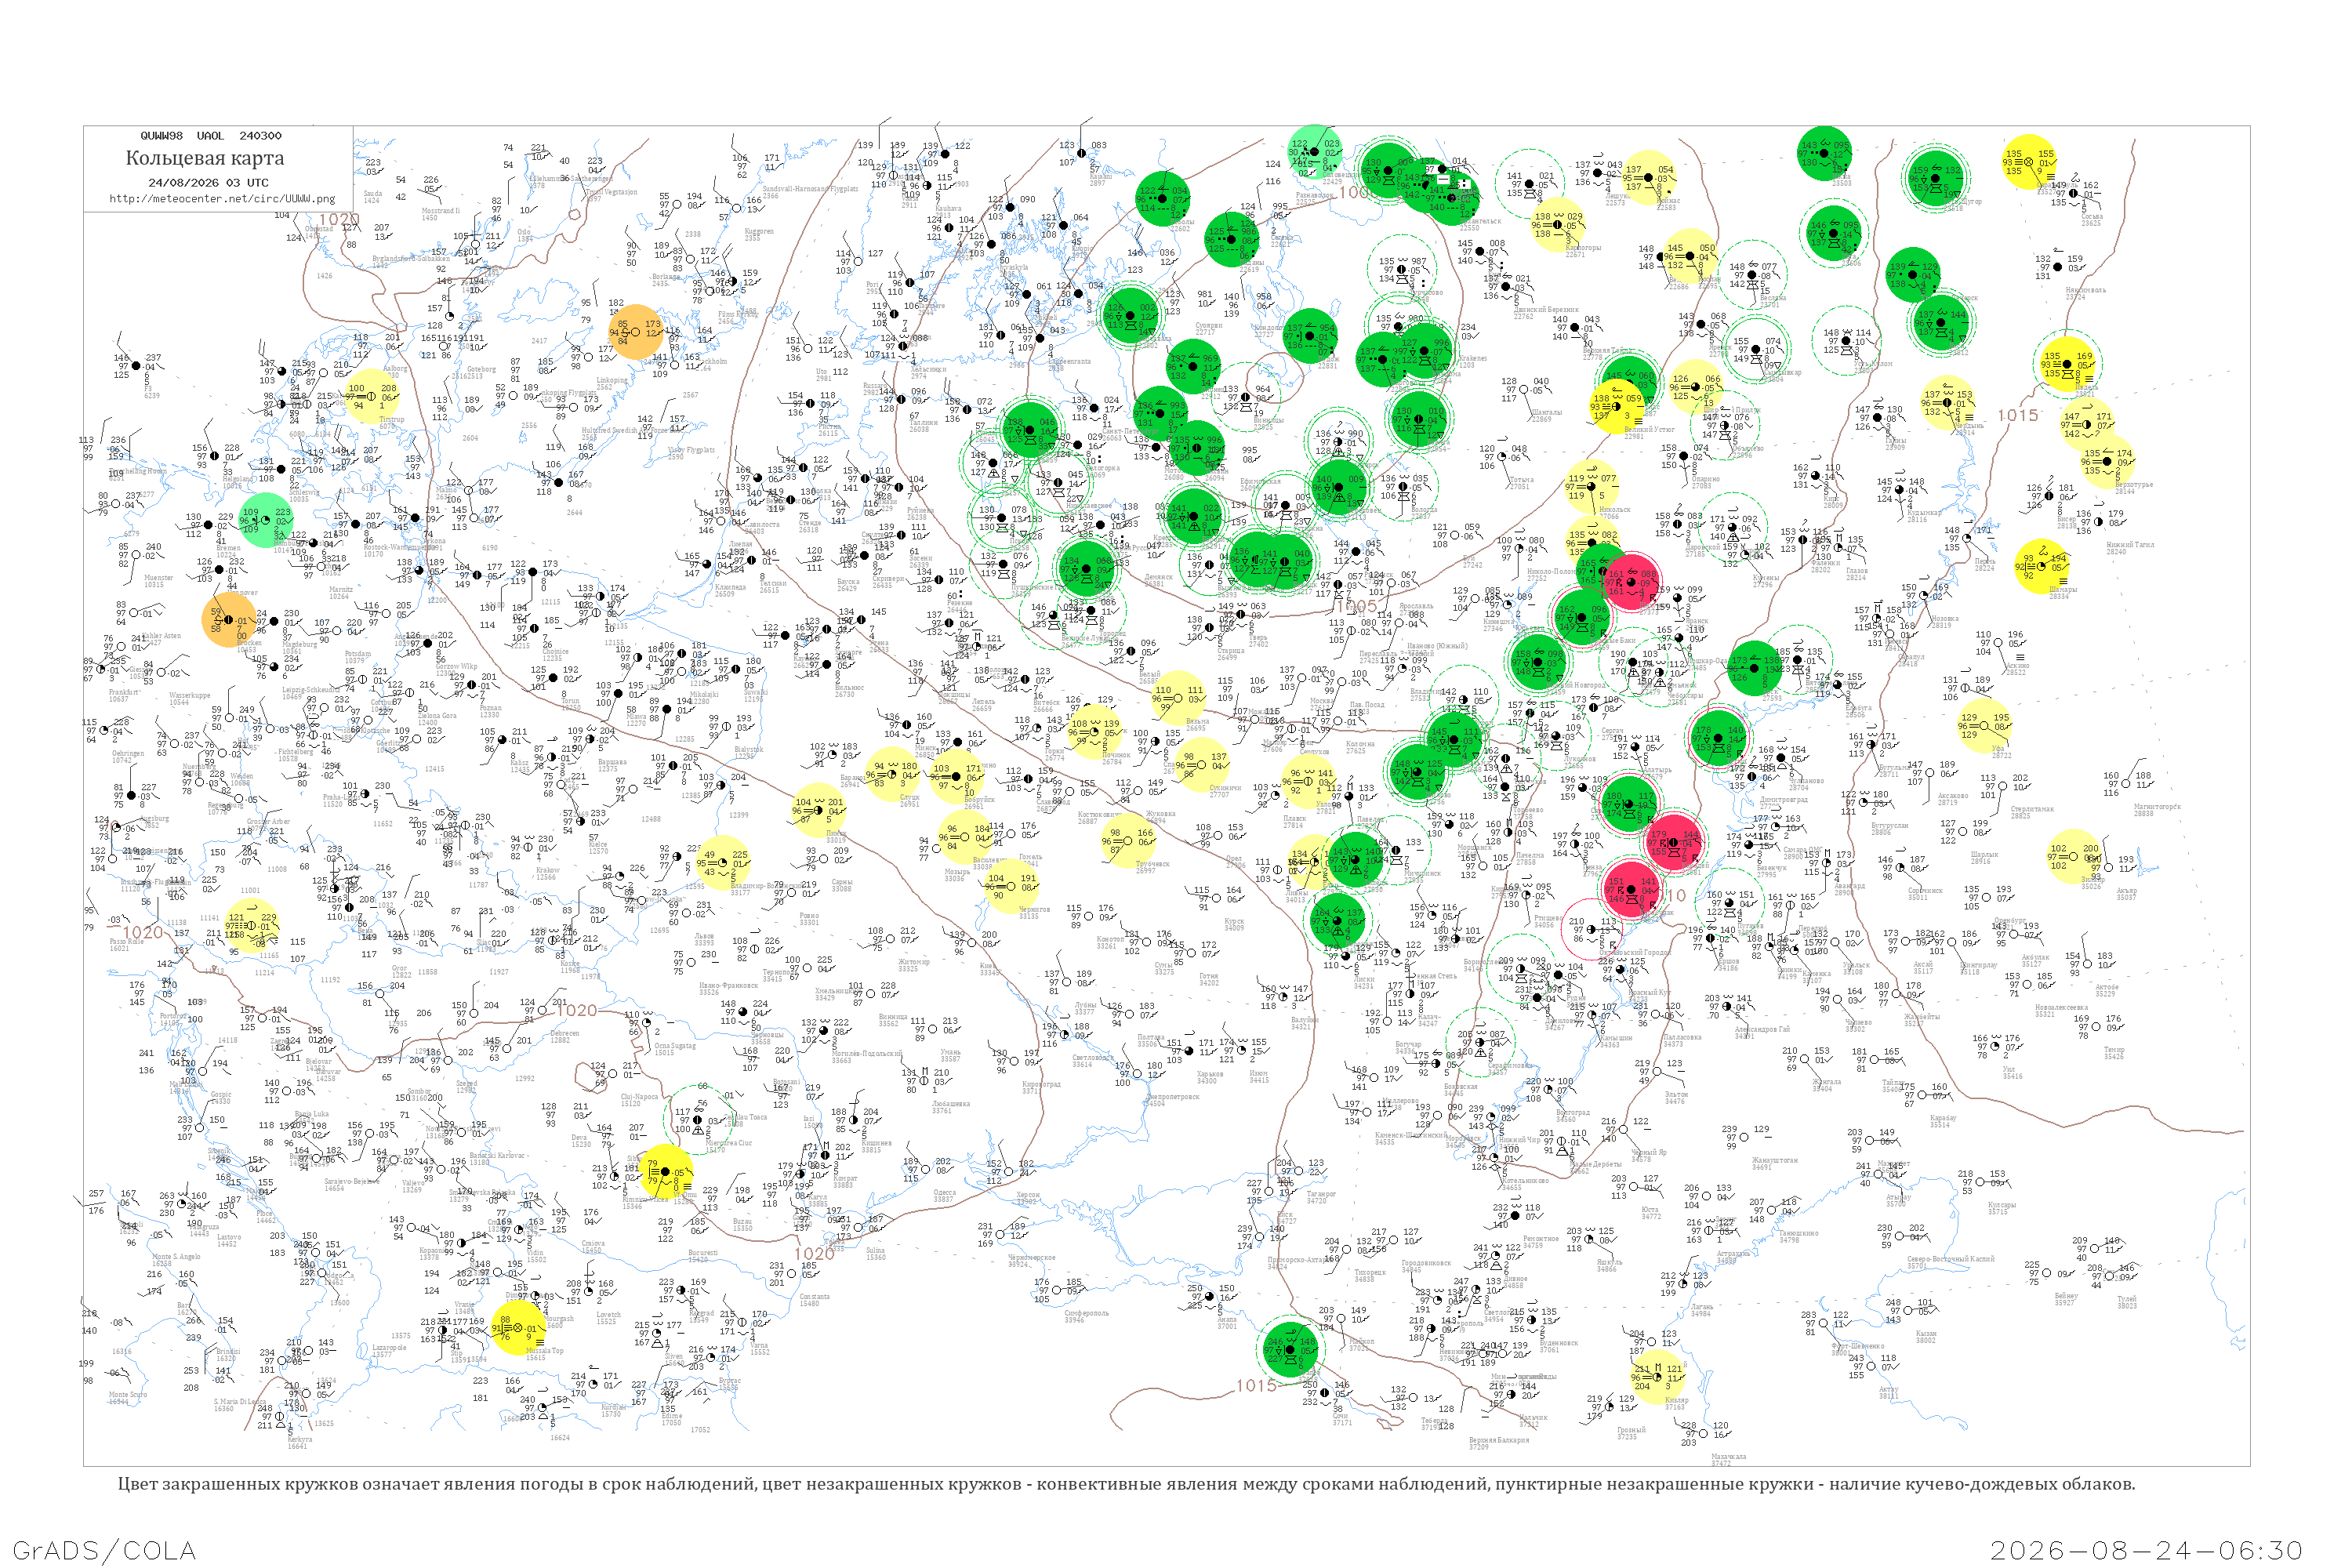The height and width of the screenshot is (1568, 2352).
Task: Select the green station circle showing 173 138
Action: 1754,669
